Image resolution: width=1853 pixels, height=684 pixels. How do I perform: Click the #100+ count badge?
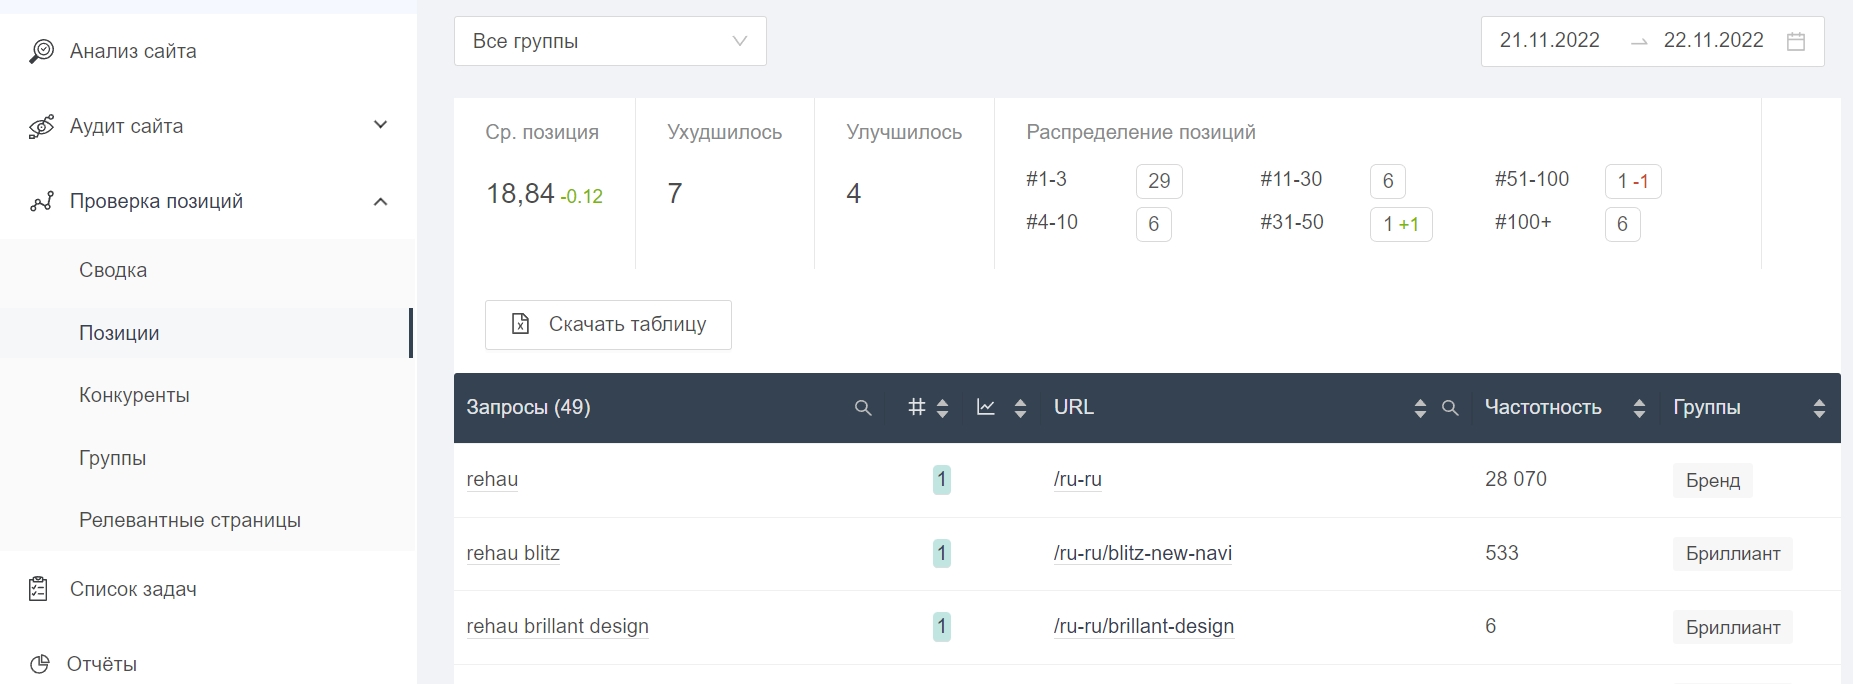click(x=1622, y=224)
